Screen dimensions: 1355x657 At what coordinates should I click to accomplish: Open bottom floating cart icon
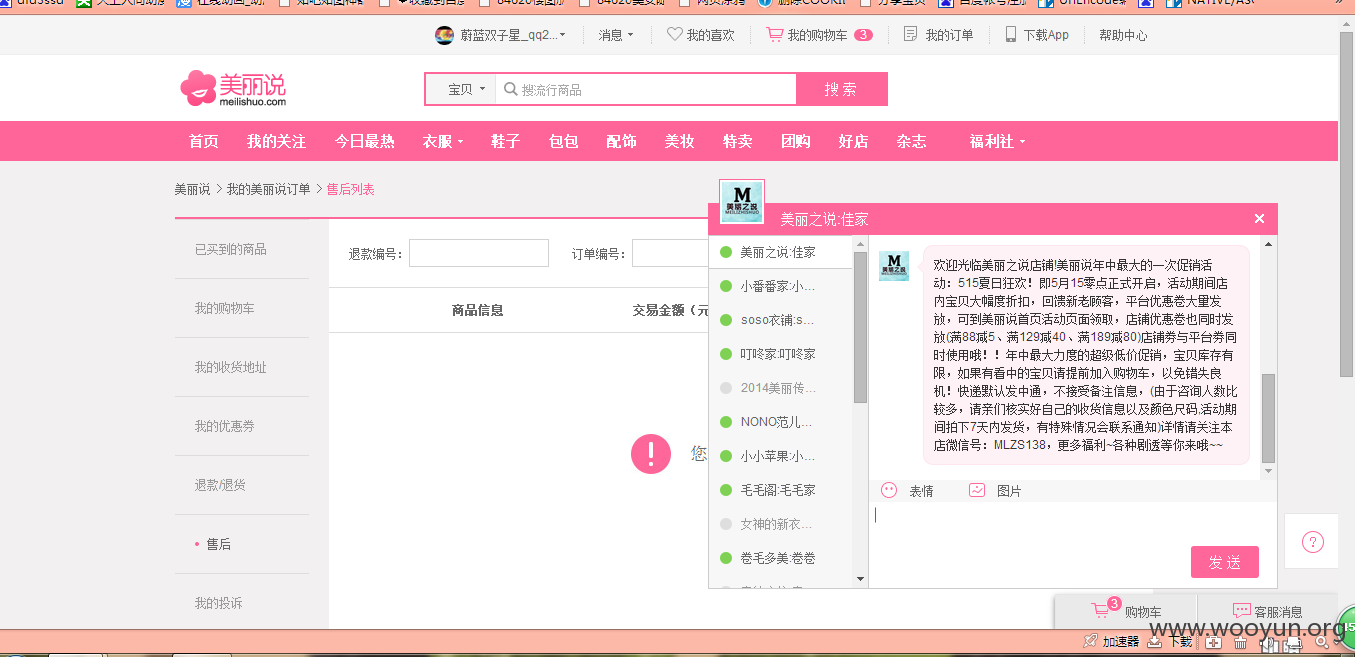(1101, 611)
